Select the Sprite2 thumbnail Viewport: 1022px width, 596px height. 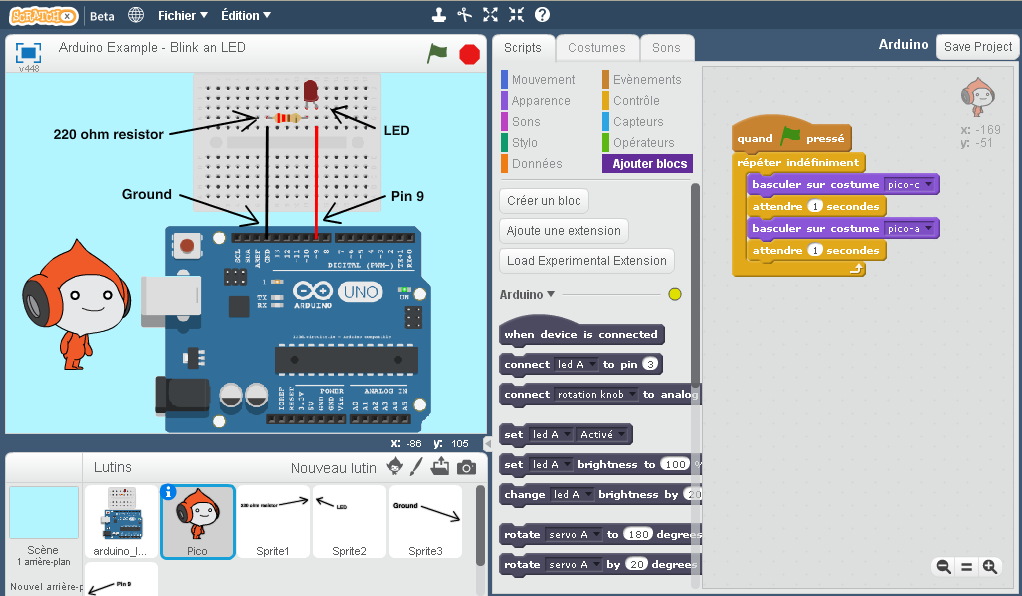[349, 522]
